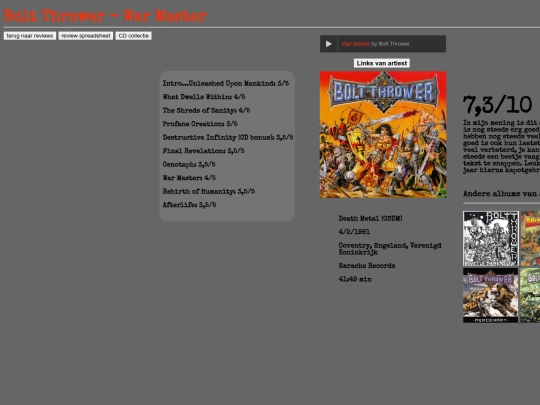Click the location 'Coventry, Engeland, Verenigd Koninkrijk'
Viewport: 540px width, 405px height.
click(x=390, y=249)
